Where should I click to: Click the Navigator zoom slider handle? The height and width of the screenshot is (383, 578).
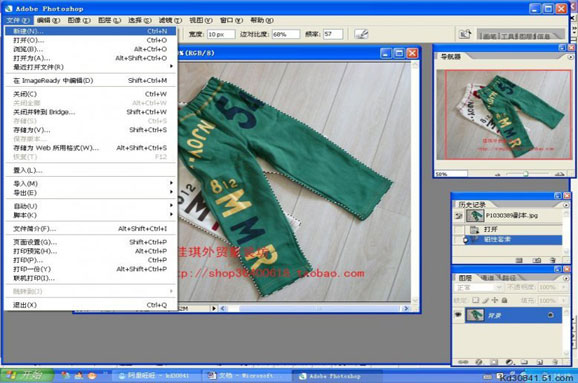click(526, 174)
